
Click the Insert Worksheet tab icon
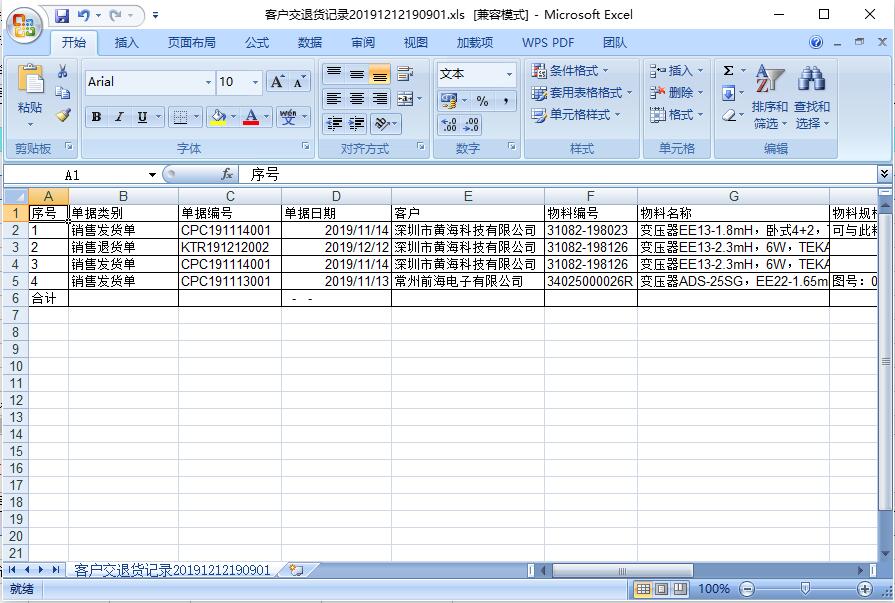295,570
